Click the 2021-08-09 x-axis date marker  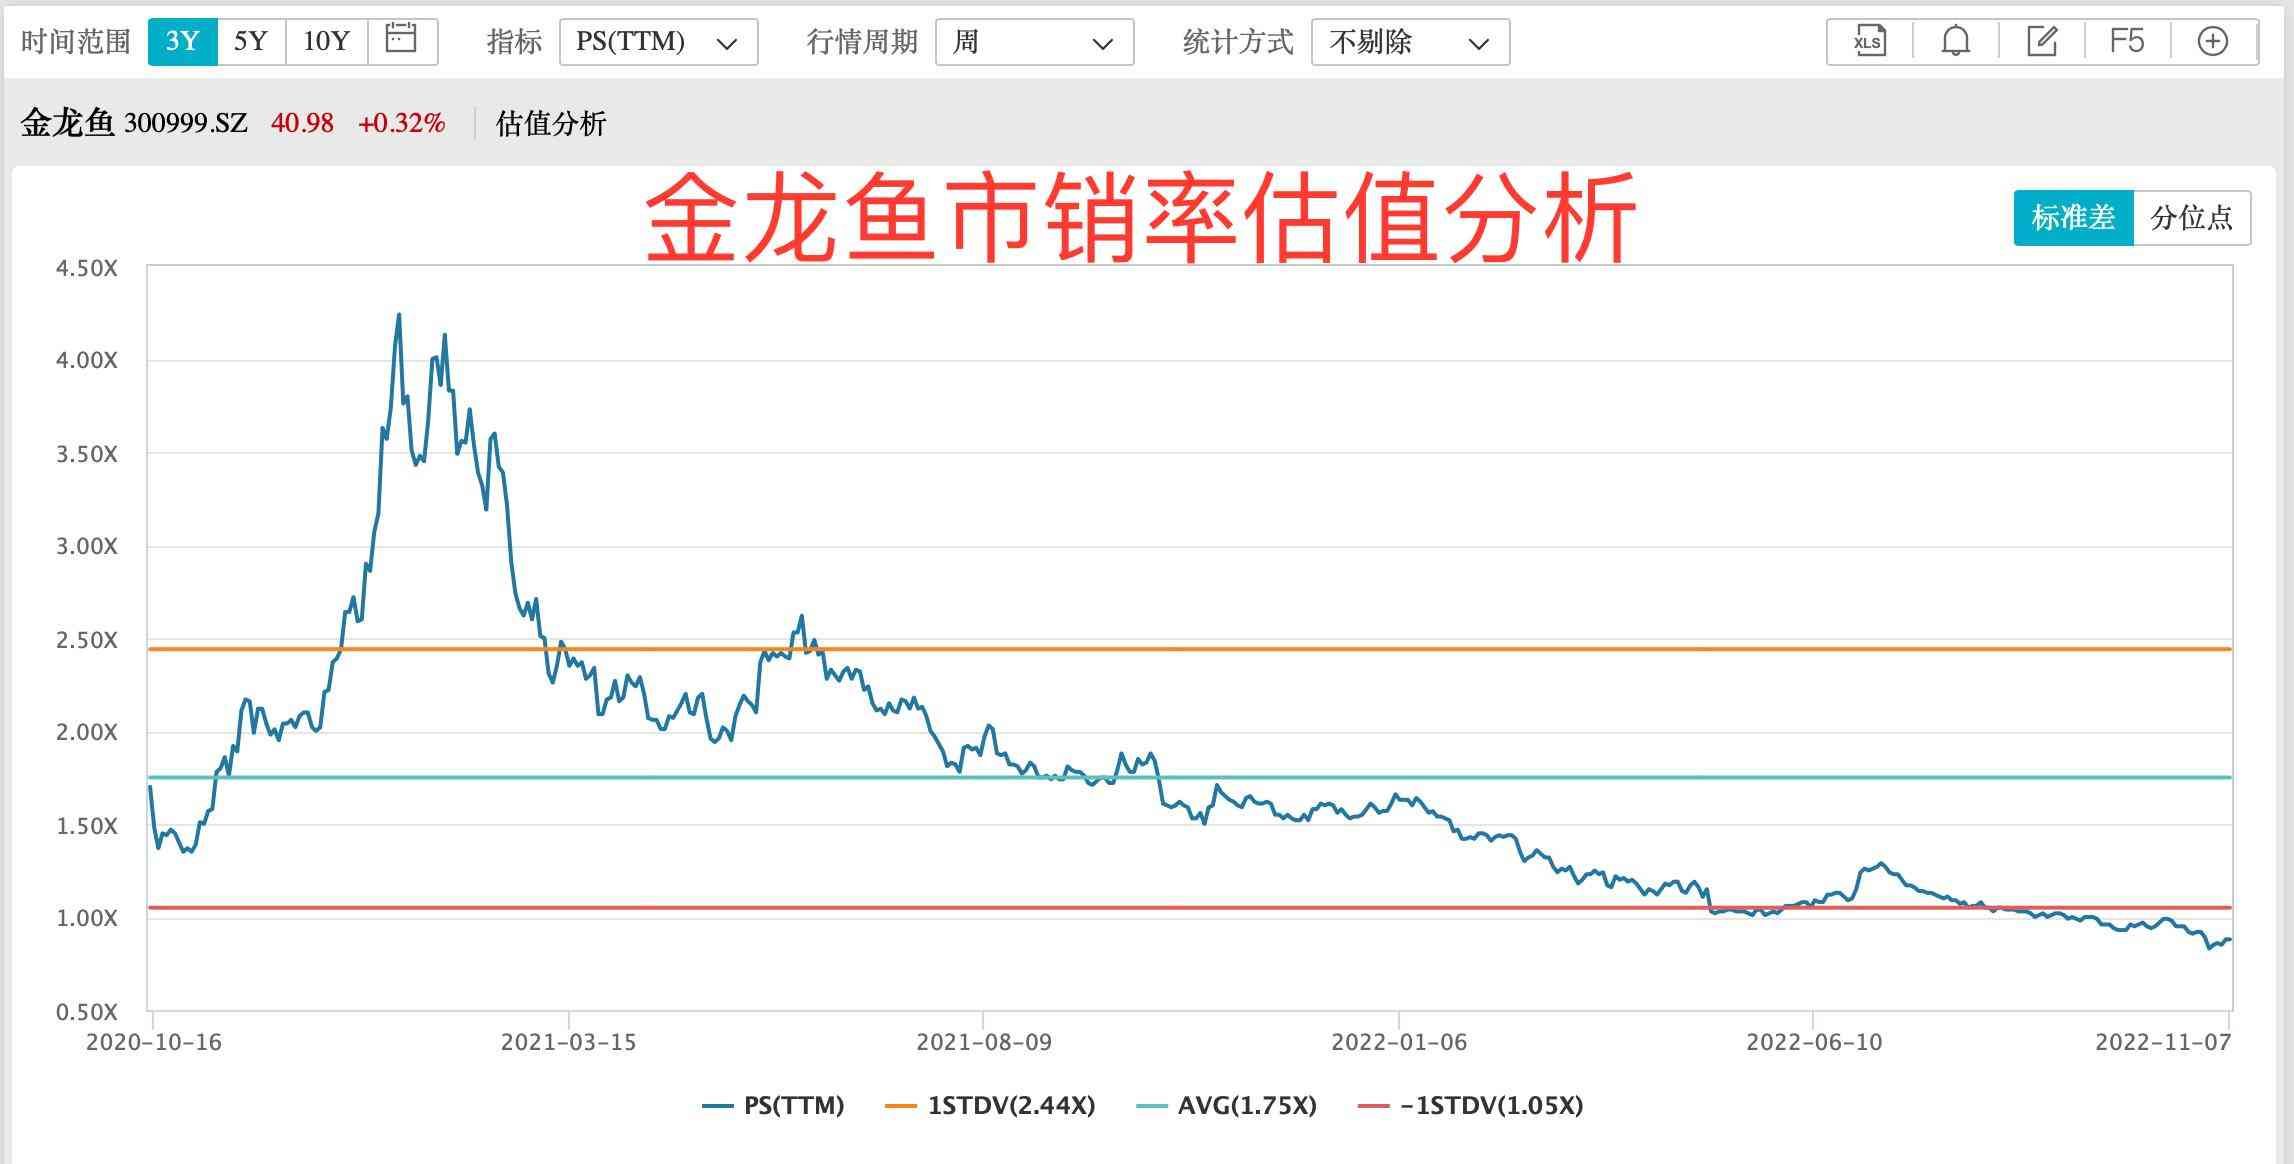click(984, 1042)
